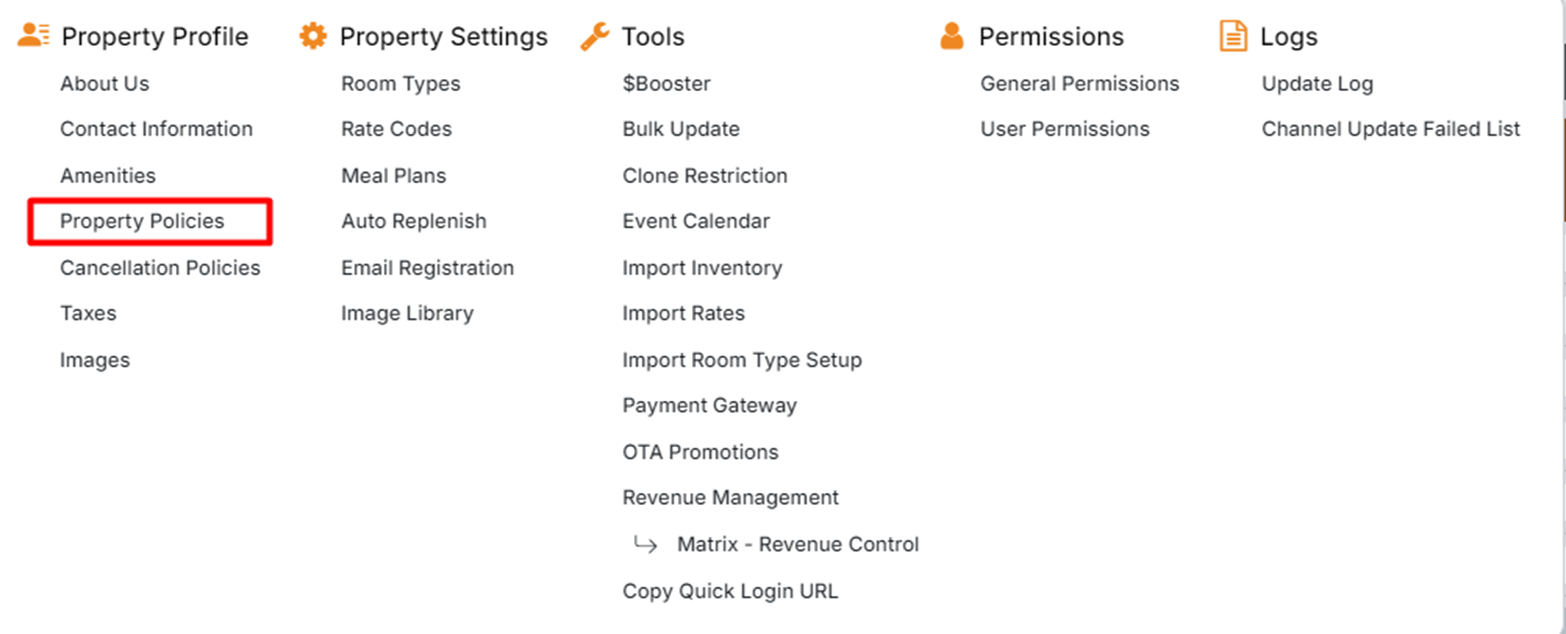The image size is (1566, 634).
Task: Click Copy Quick Login URL
Action: point(730,591)
